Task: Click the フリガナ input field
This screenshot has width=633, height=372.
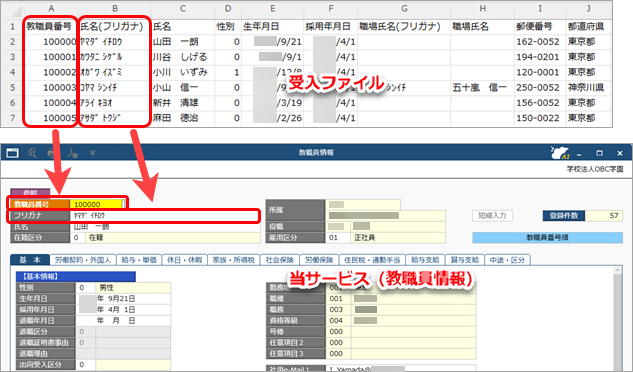Action: pyautogui.click(x=165, y=216)
